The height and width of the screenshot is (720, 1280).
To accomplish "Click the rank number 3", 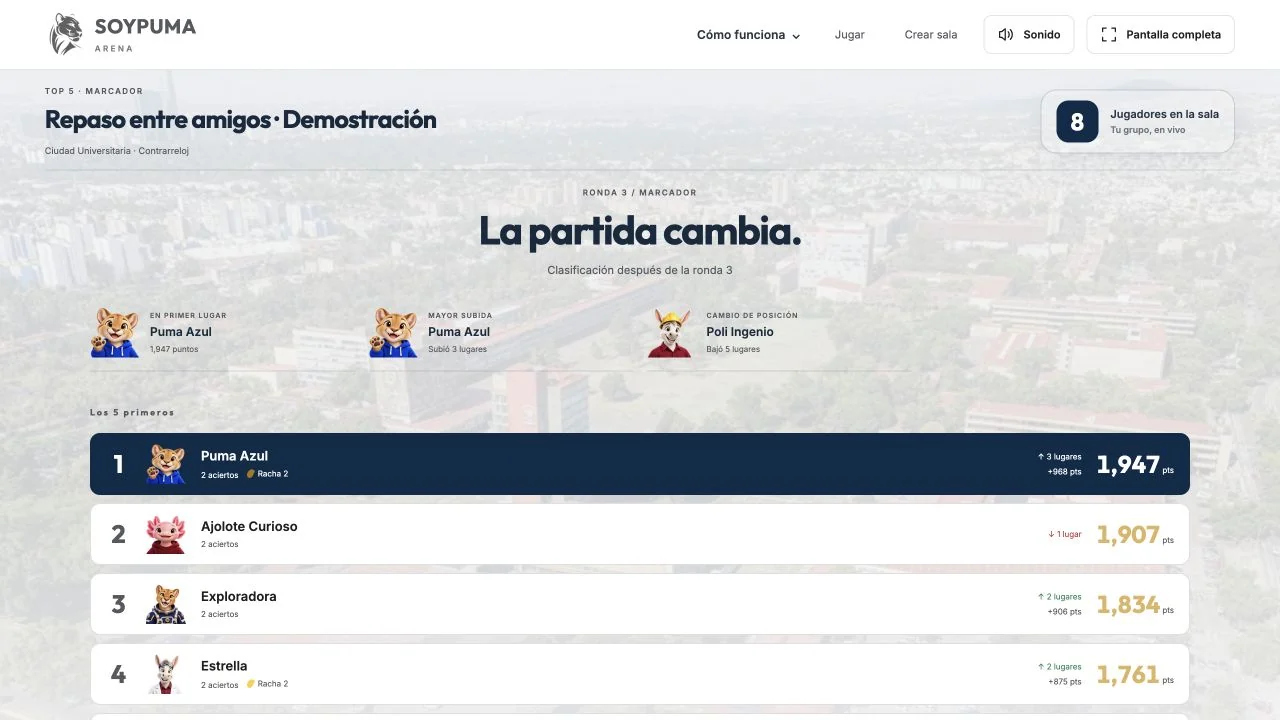I will [118, 604].
